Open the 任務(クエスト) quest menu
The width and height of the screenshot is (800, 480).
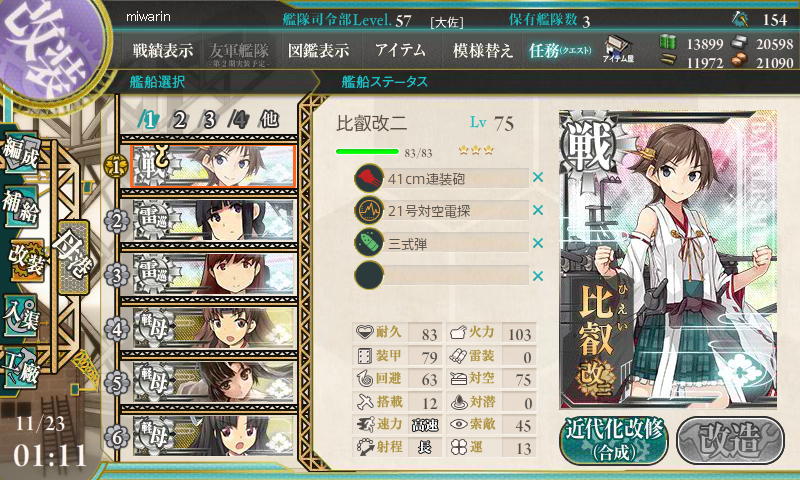click(560, 50)
